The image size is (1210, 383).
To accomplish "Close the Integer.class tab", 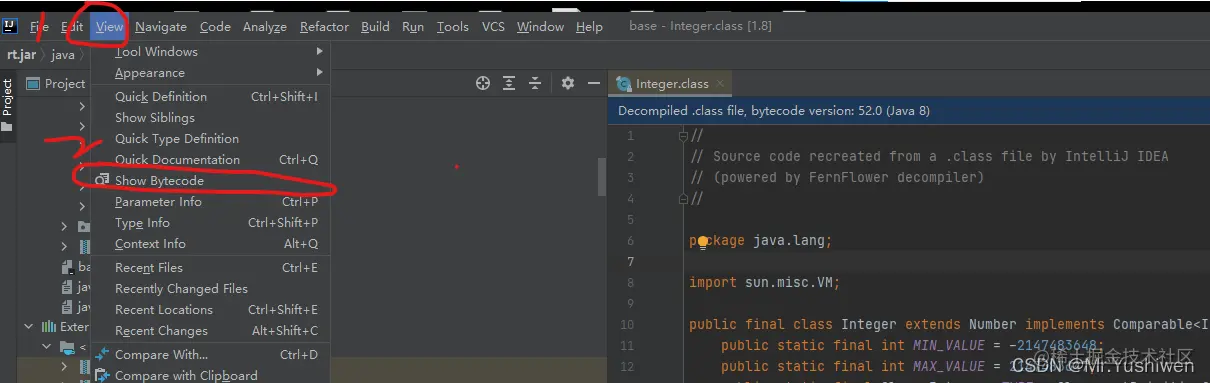I will click(x=720, y=84).
